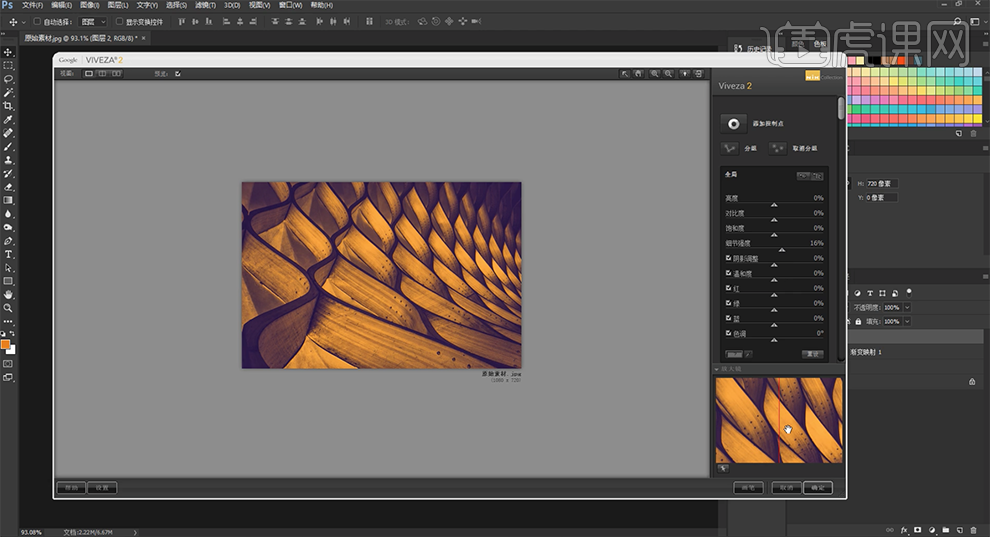The image size is (990, 537).
Task: Open the opacity 100% dropdown in Layers panel
Action: (x=907, y=307)
